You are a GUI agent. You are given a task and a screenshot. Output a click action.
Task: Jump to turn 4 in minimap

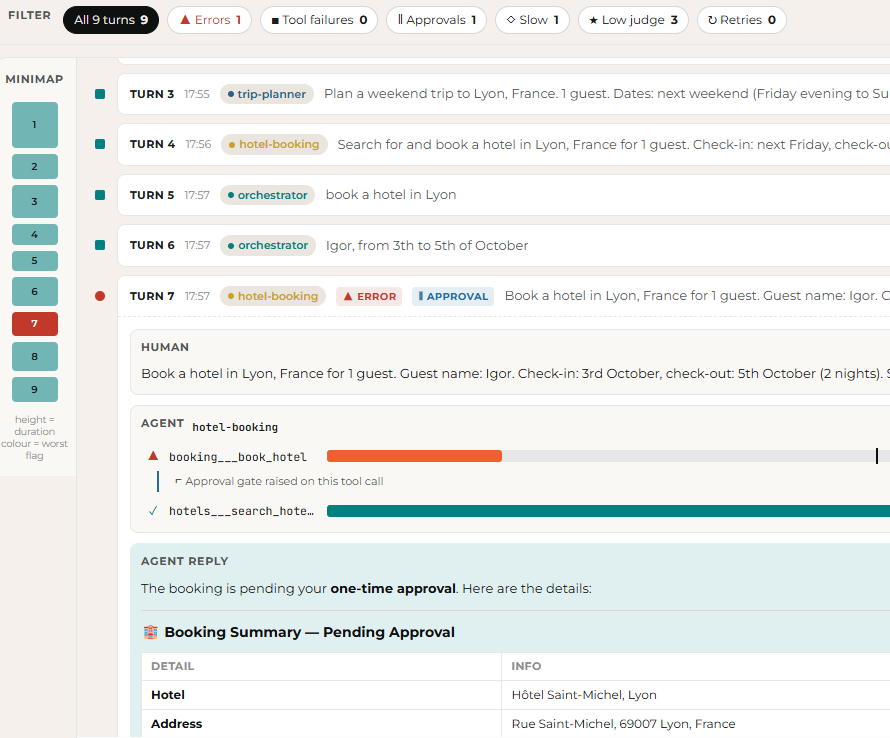35,234
